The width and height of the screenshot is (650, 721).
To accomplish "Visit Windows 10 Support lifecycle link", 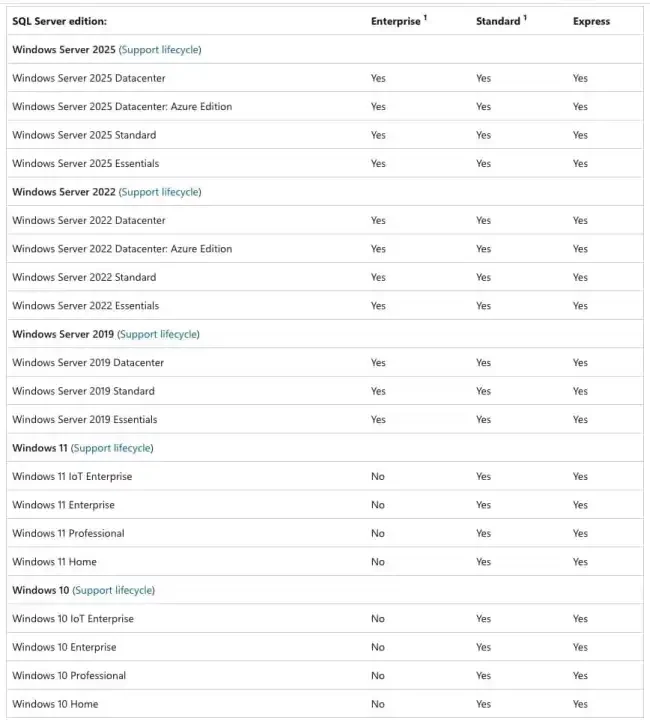I will coord(114,590).
